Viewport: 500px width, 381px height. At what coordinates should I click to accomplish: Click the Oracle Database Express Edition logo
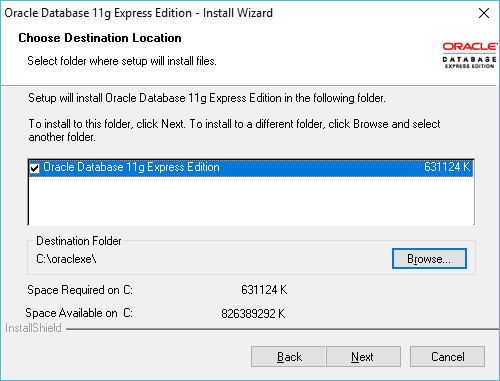coord(469,55)
